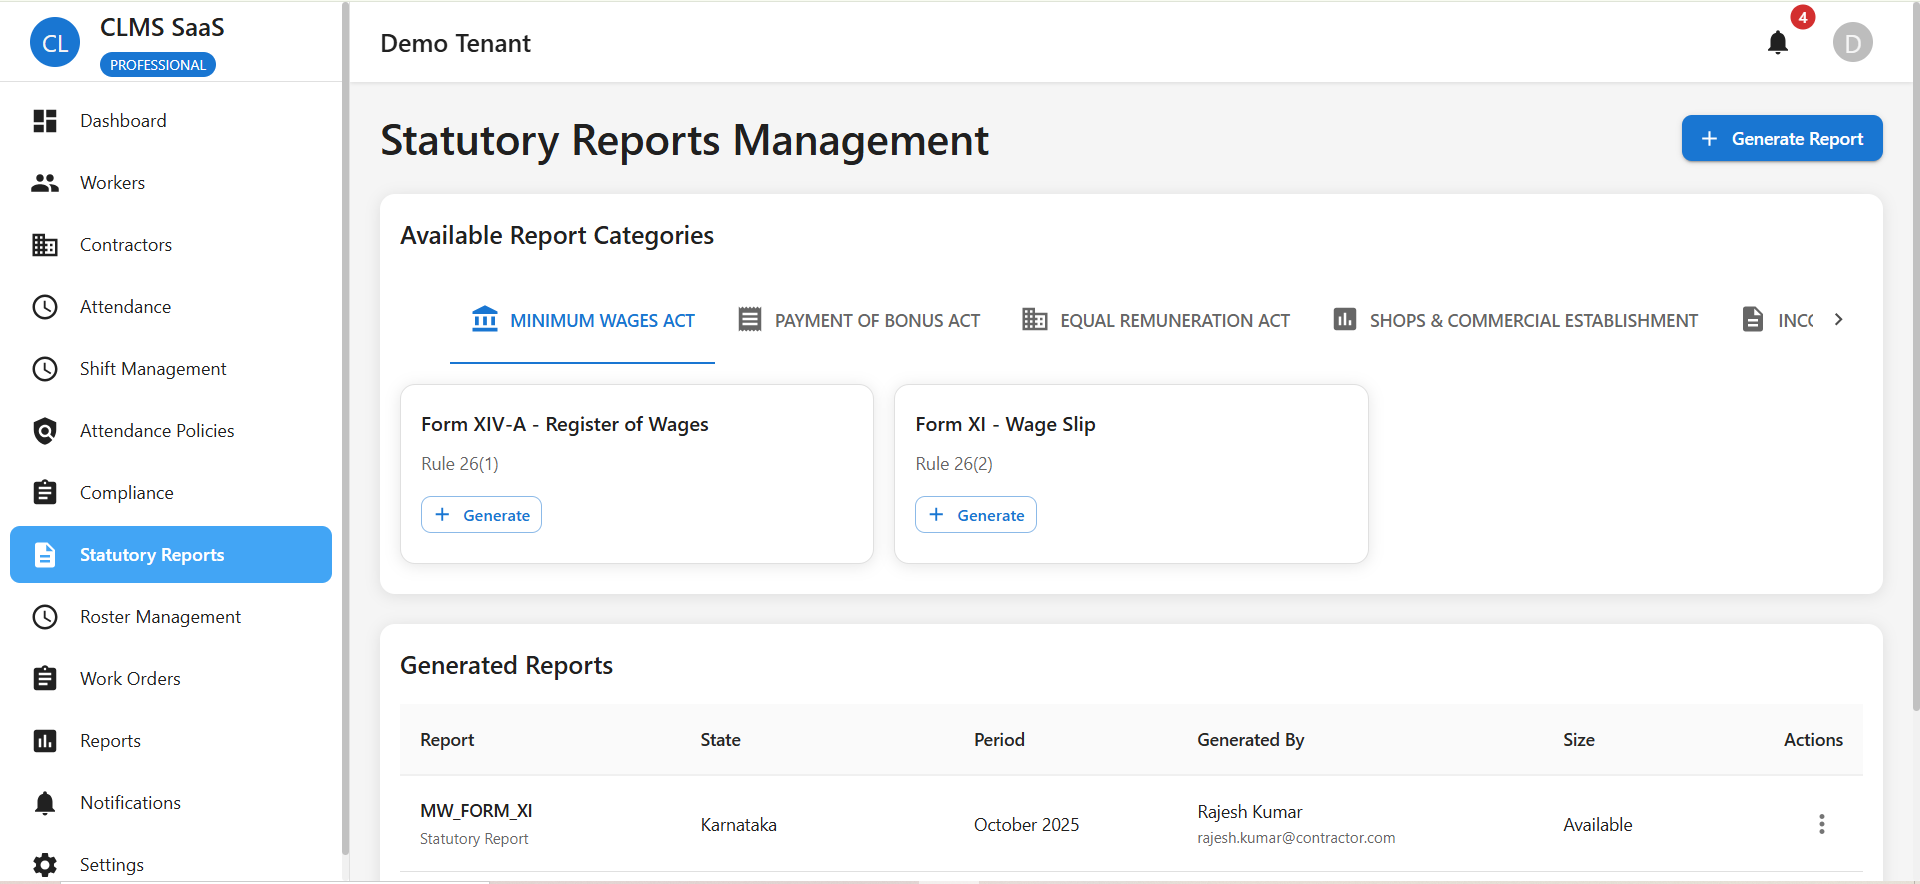Click the Generate Report button
Viewport: 1920px width, 884px height.
pos(1781,139)
